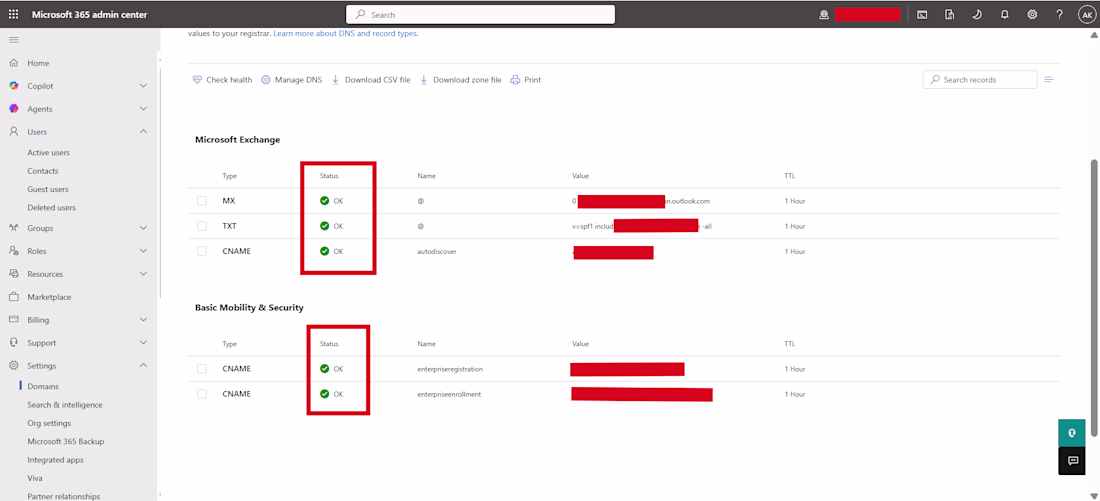Viewport: 1100px width, 501px height.
Task: Expand the Agents section chevron
Action: pos(143,109)
